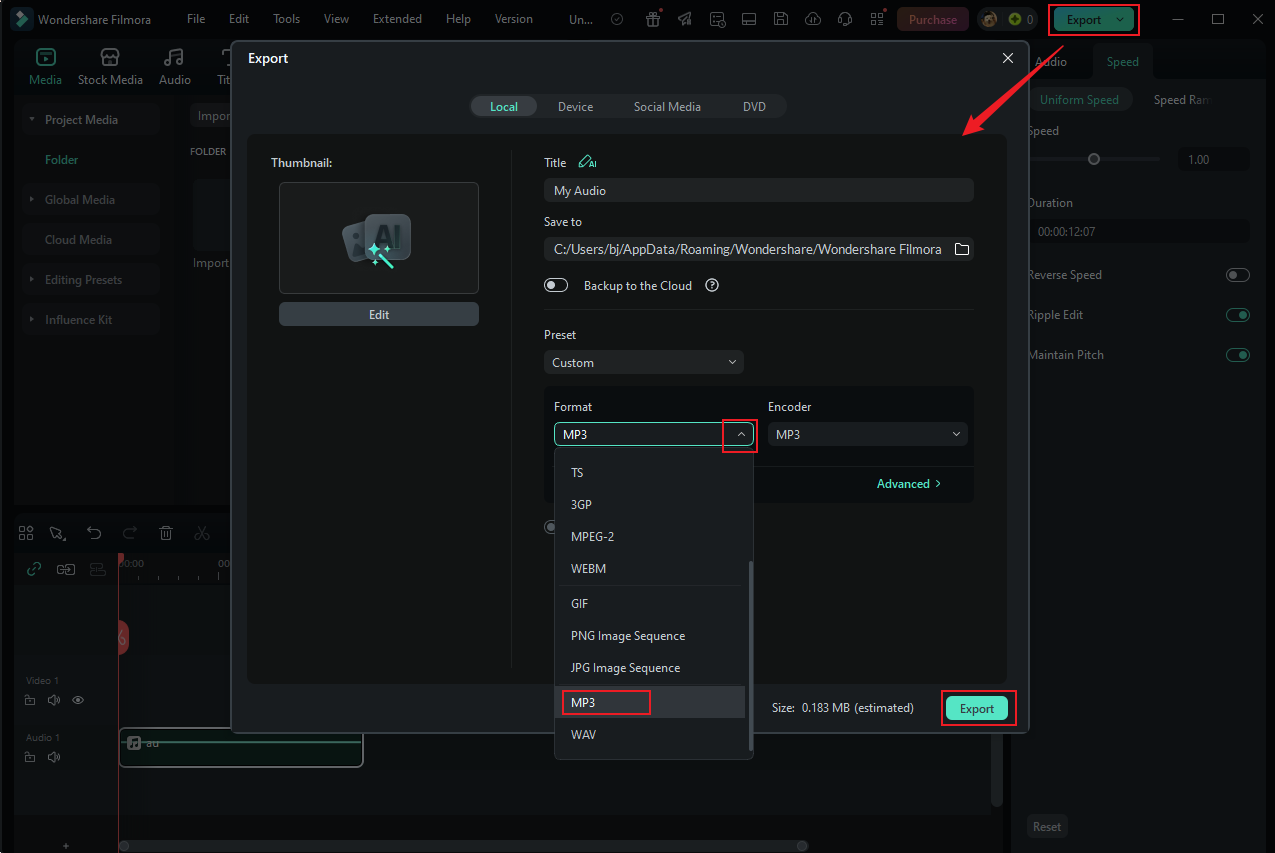
Task: Lock the Video 1 track
Action: (x=31, y=700)
